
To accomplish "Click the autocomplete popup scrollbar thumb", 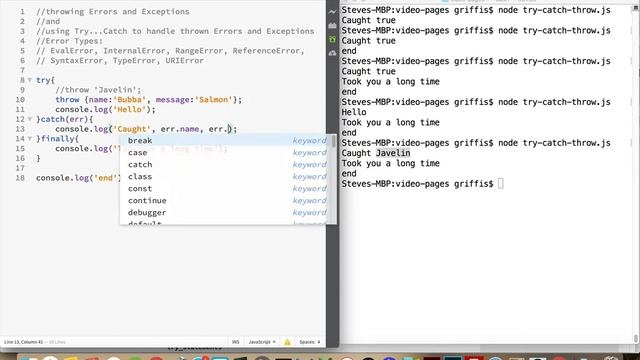I will 334,141.
